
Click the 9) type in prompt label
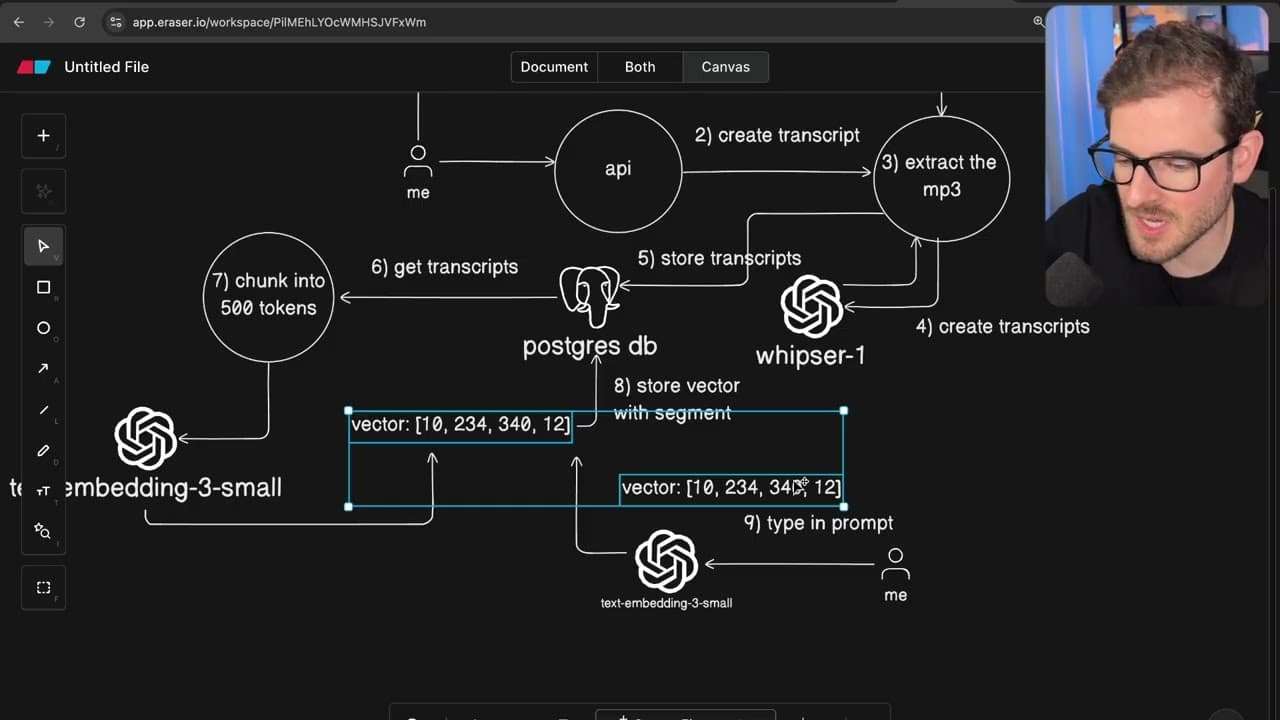(x=819, y=523)
